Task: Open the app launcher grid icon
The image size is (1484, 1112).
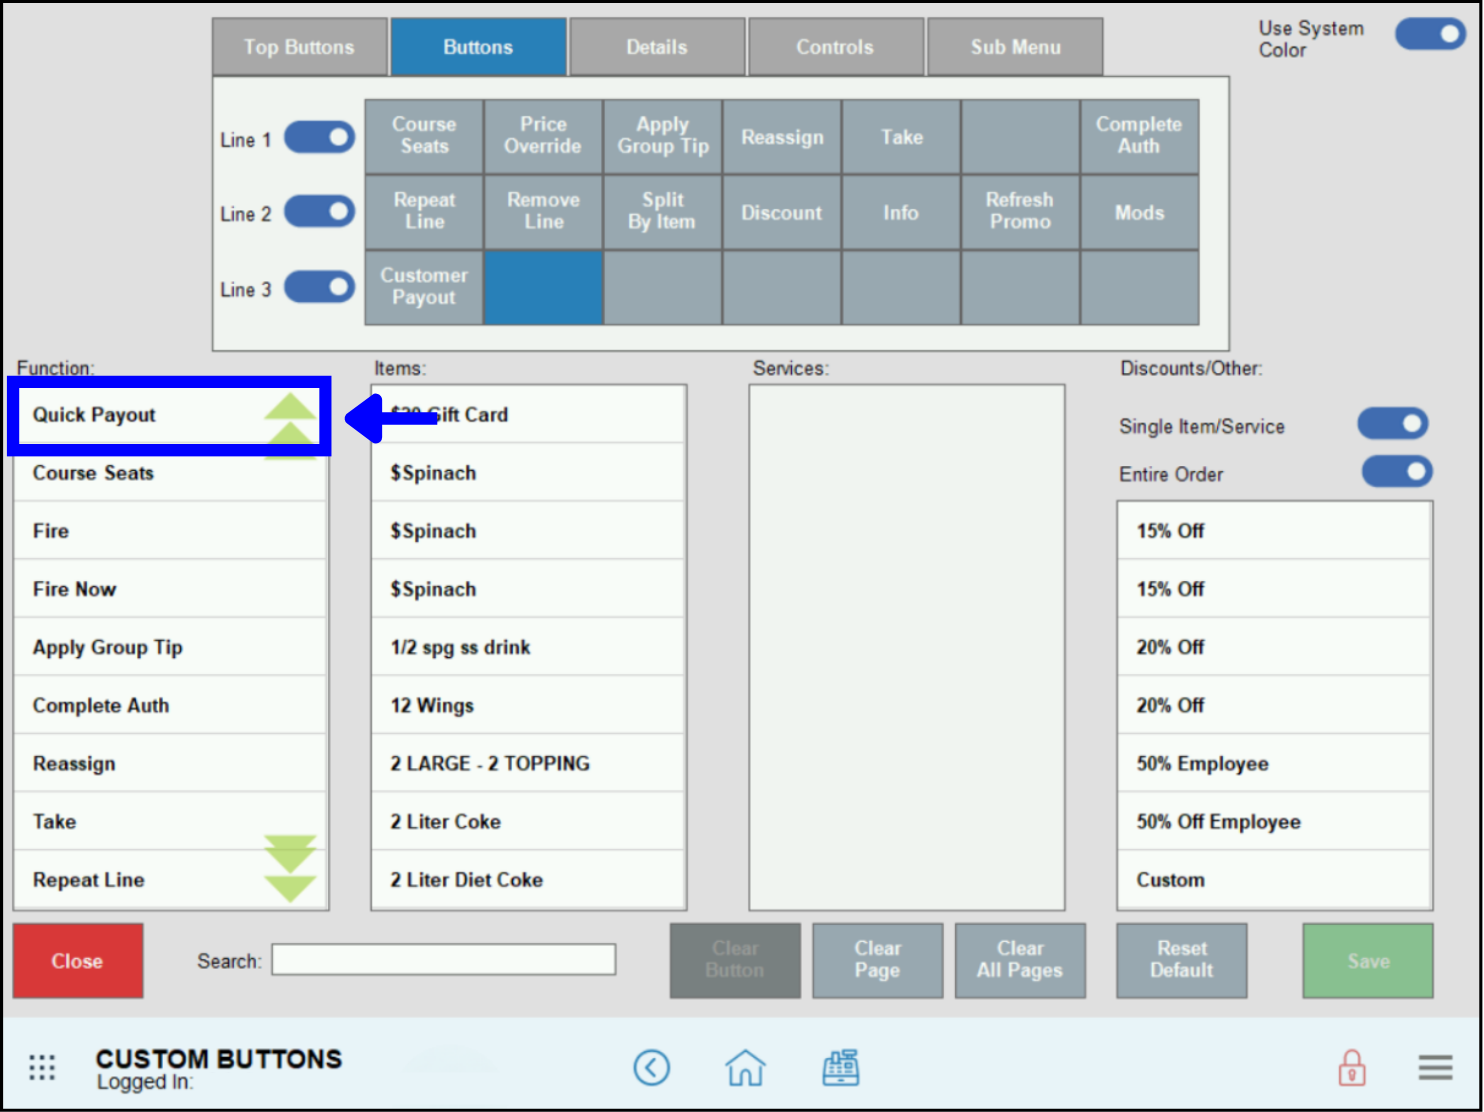Action: (42, 1067)
